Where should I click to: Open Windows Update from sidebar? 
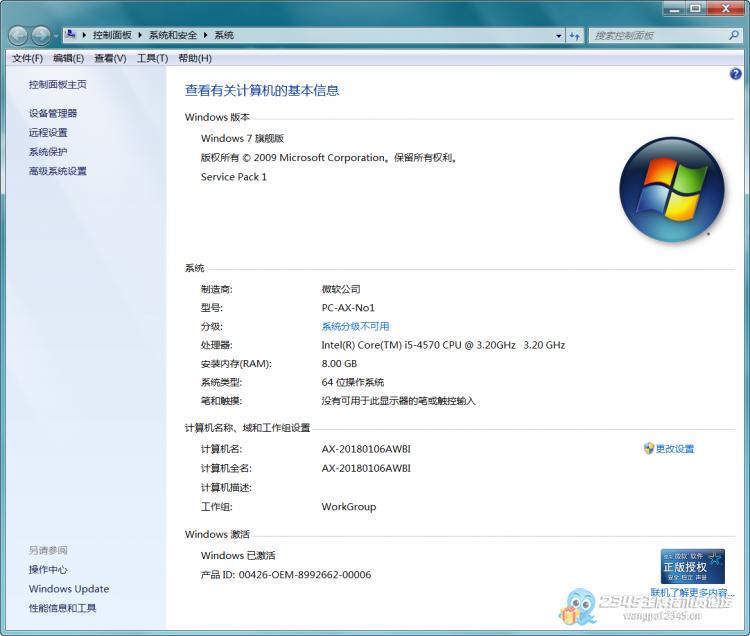pos(69,589)
